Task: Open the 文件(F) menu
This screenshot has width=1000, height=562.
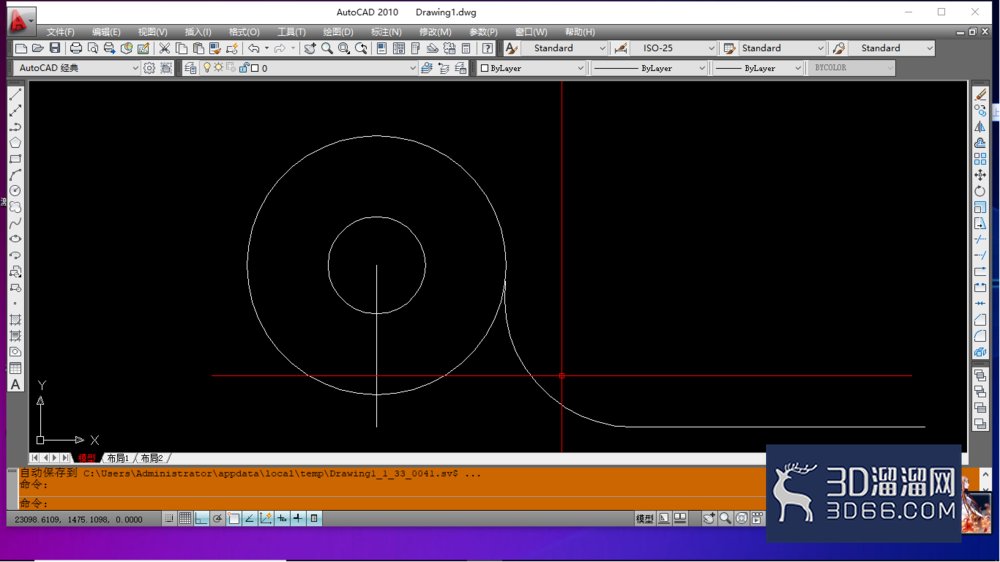Action: click(60, 32)
